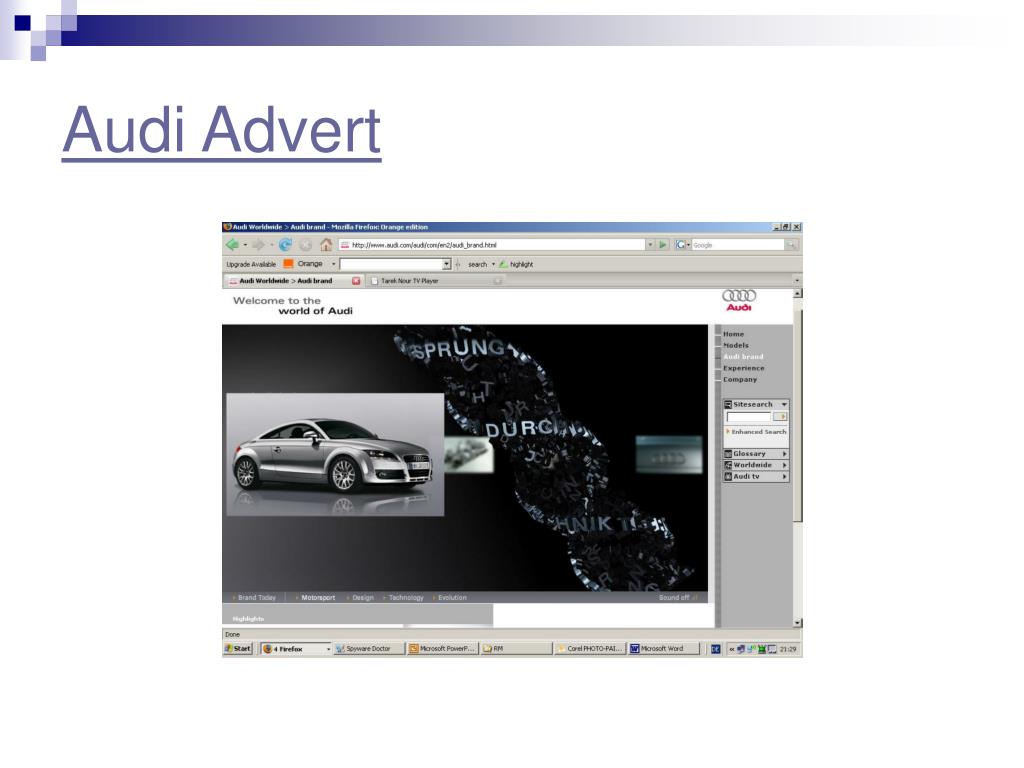Viewport: 1024px width, 768px height.
Task: Click the search magnifier button in Google box
Action: [791, 245]
